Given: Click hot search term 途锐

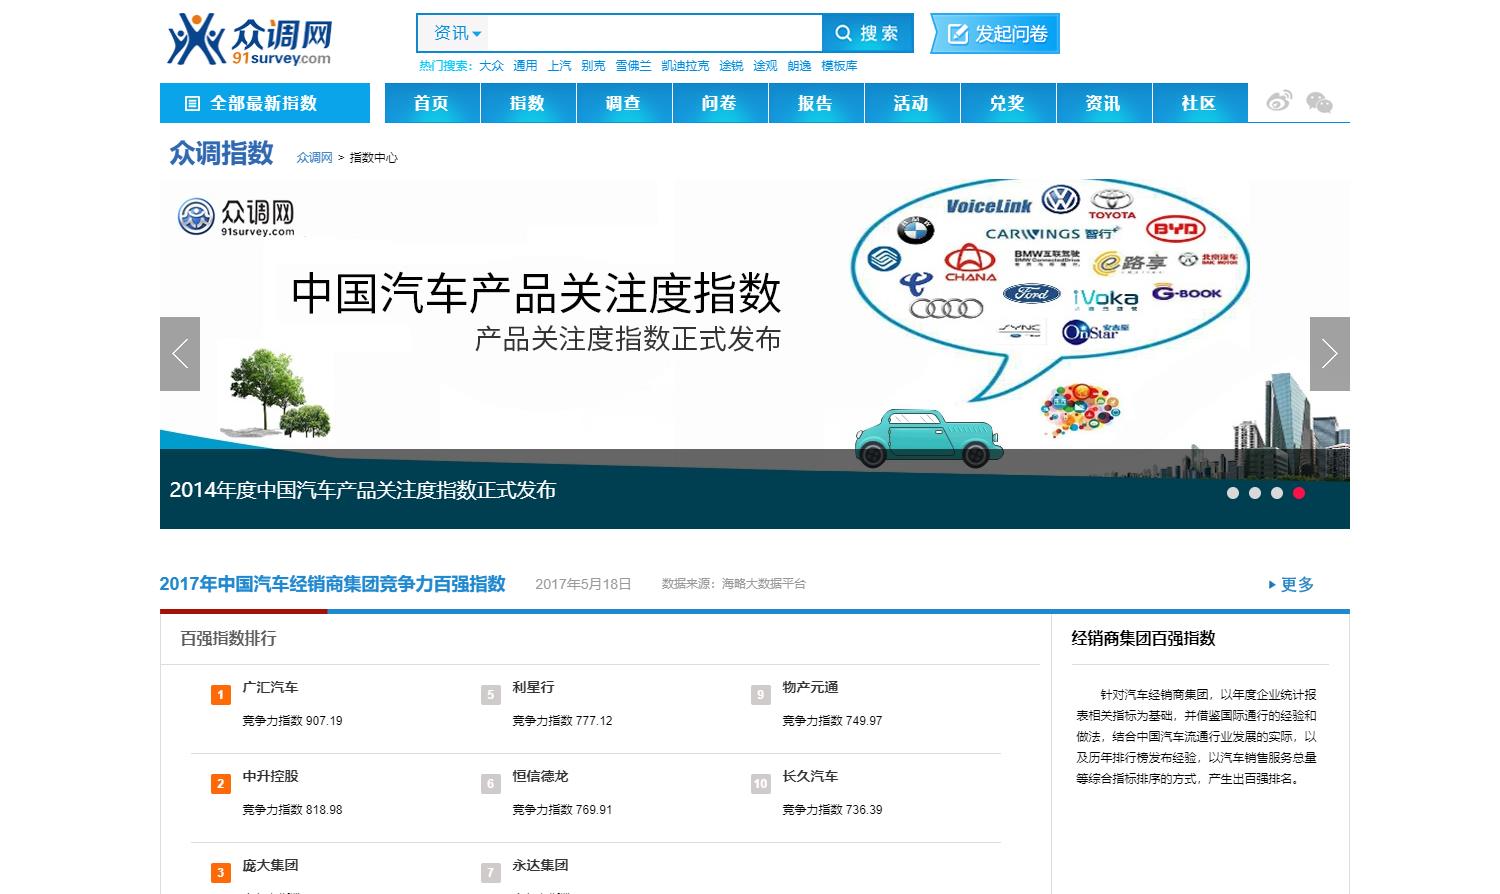Looking at the screenshot, I should 731,66.
